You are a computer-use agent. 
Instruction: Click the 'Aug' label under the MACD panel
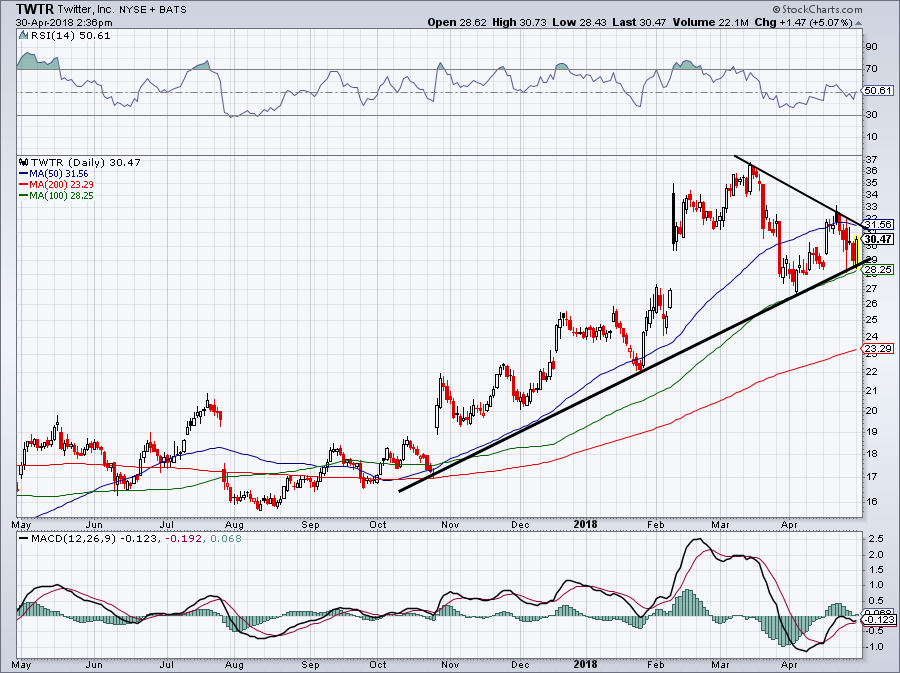coord(234,666)
